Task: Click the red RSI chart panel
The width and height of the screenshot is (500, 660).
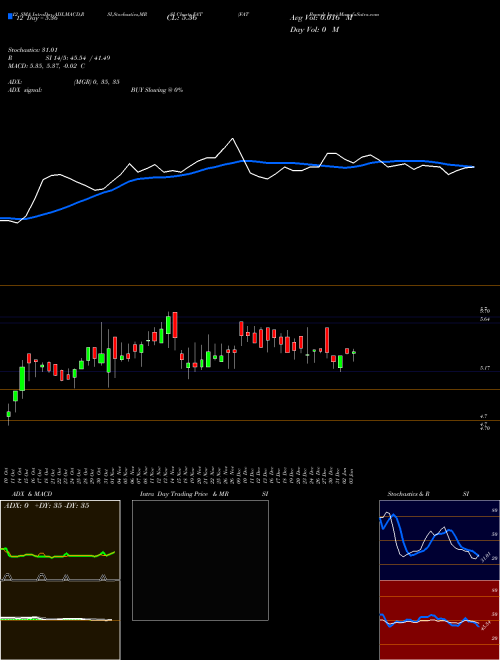Action: coord(439,620)
